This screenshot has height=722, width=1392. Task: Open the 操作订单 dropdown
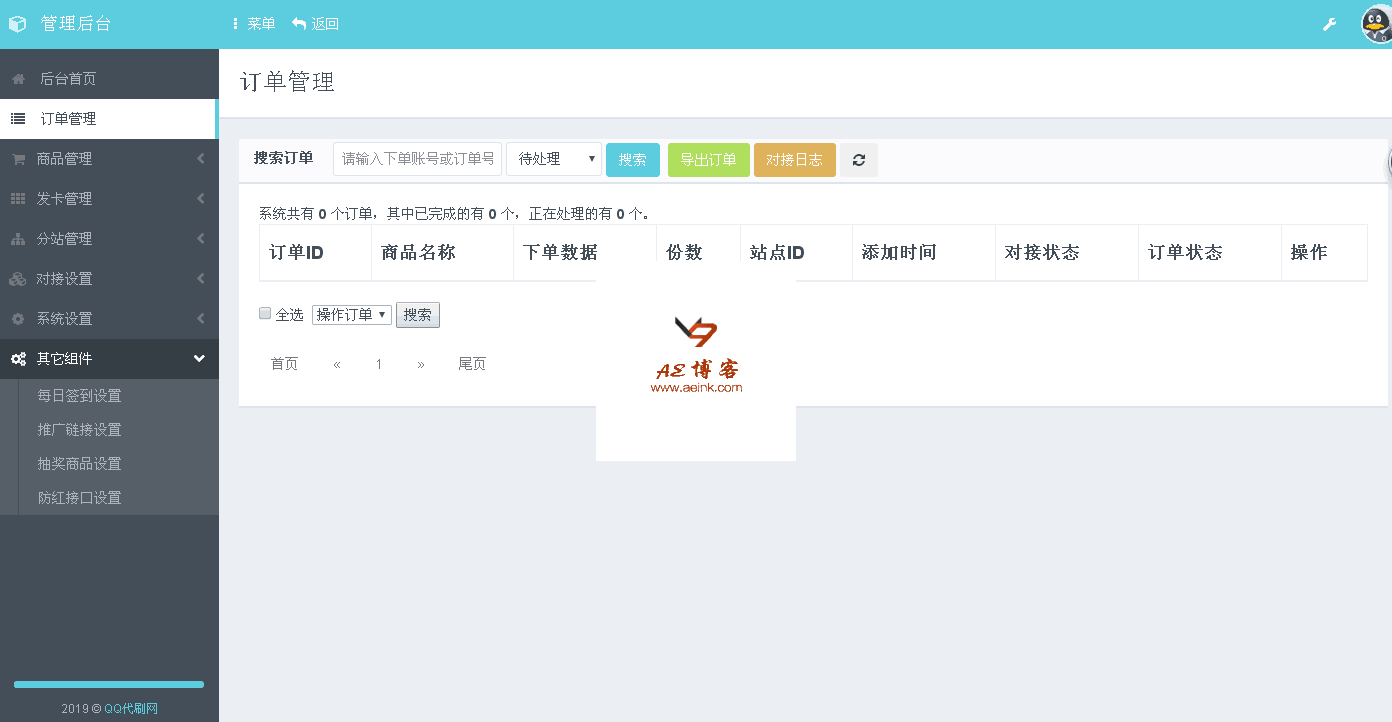[351, 315]
